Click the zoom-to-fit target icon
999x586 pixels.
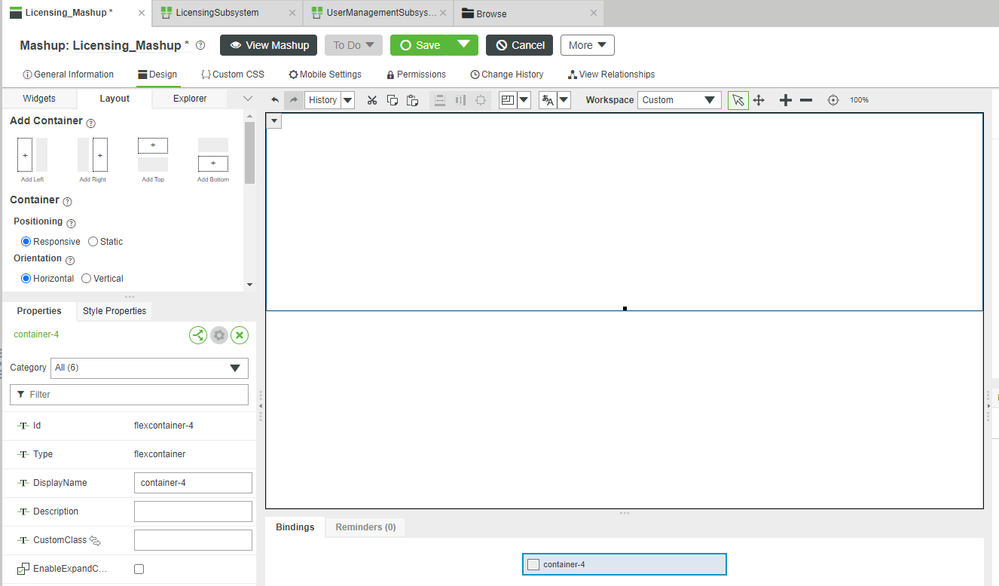833,100
